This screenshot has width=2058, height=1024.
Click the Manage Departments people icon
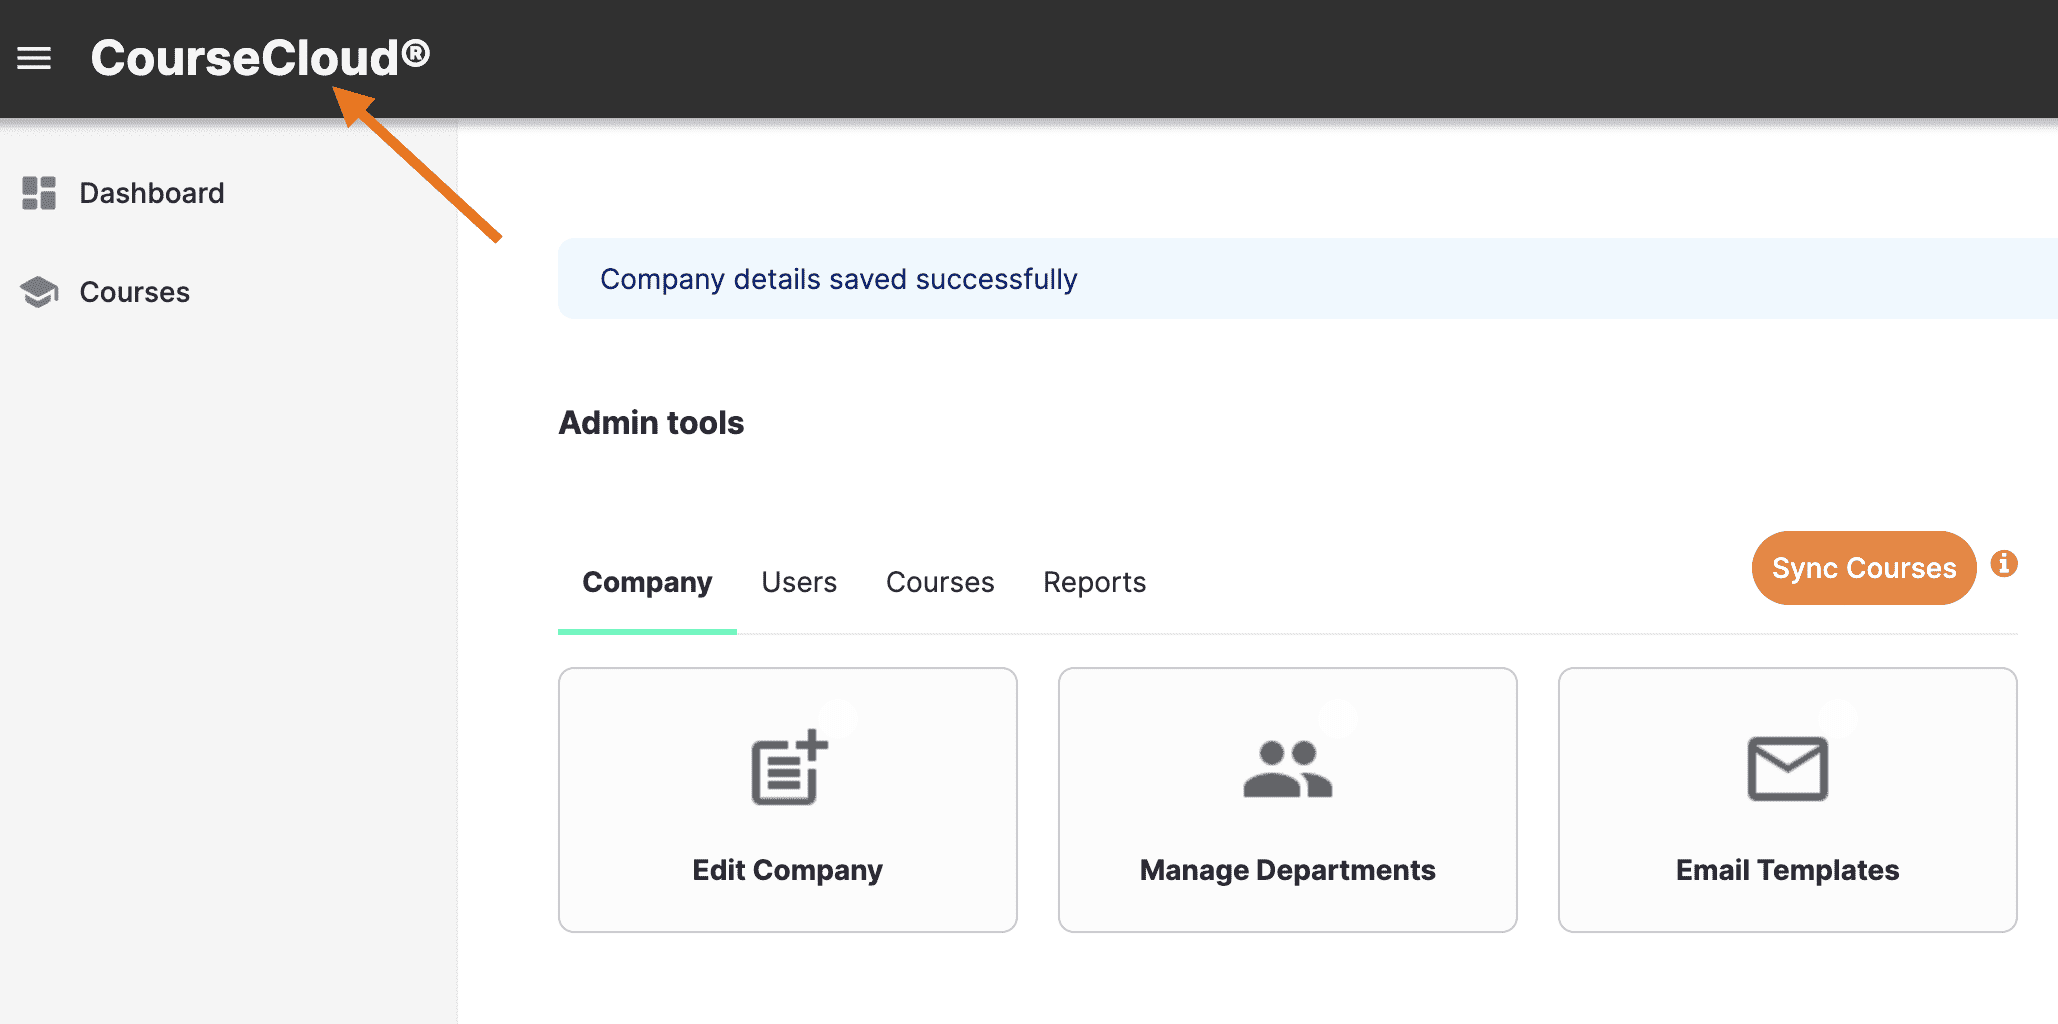click(1288, 768)
